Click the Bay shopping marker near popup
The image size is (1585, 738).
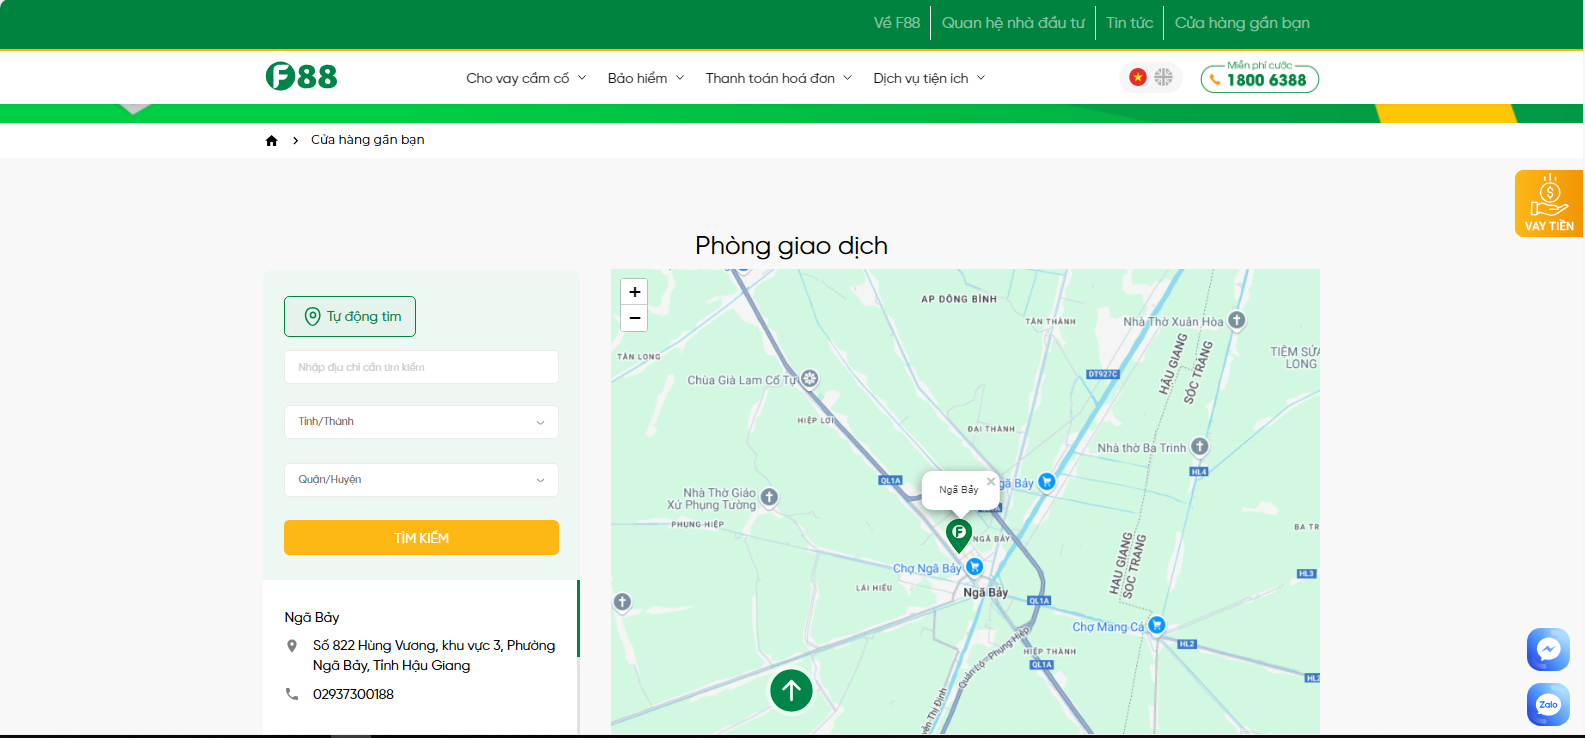tap(1047, 481)
